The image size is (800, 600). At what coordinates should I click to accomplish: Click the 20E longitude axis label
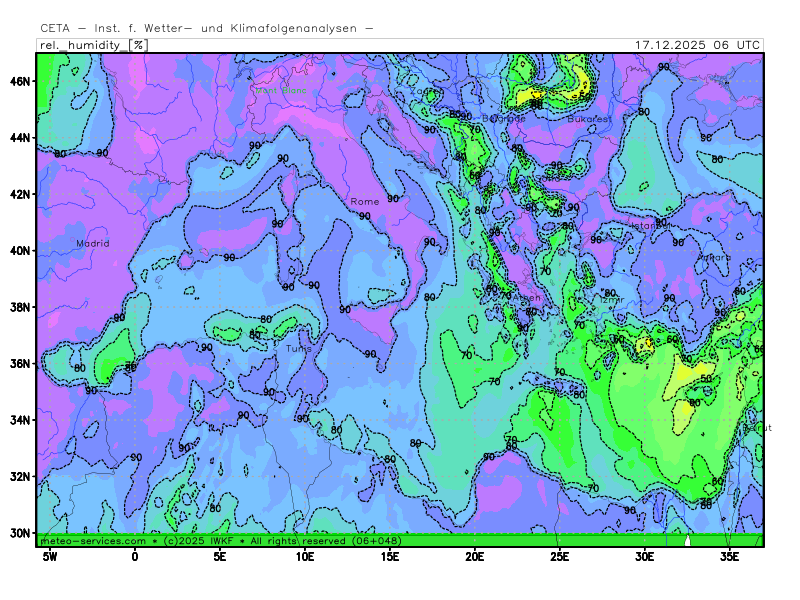(x=474, y=556)
